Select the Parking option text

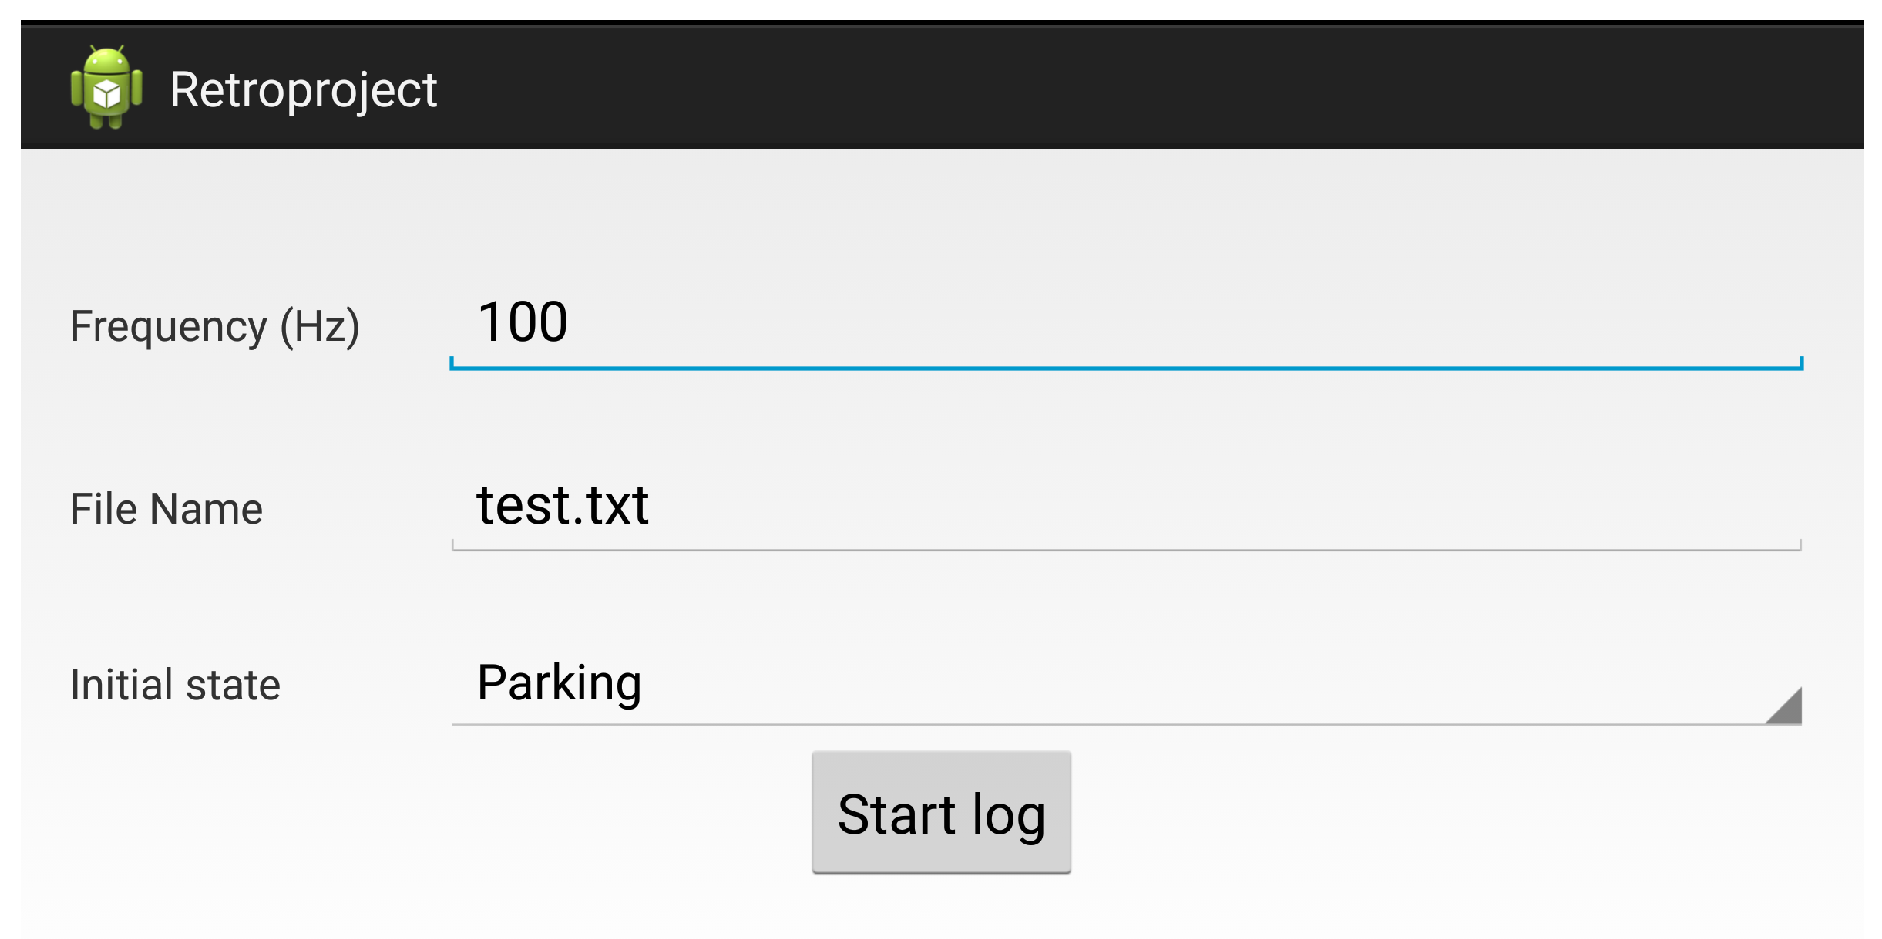[x=559, y=683]
